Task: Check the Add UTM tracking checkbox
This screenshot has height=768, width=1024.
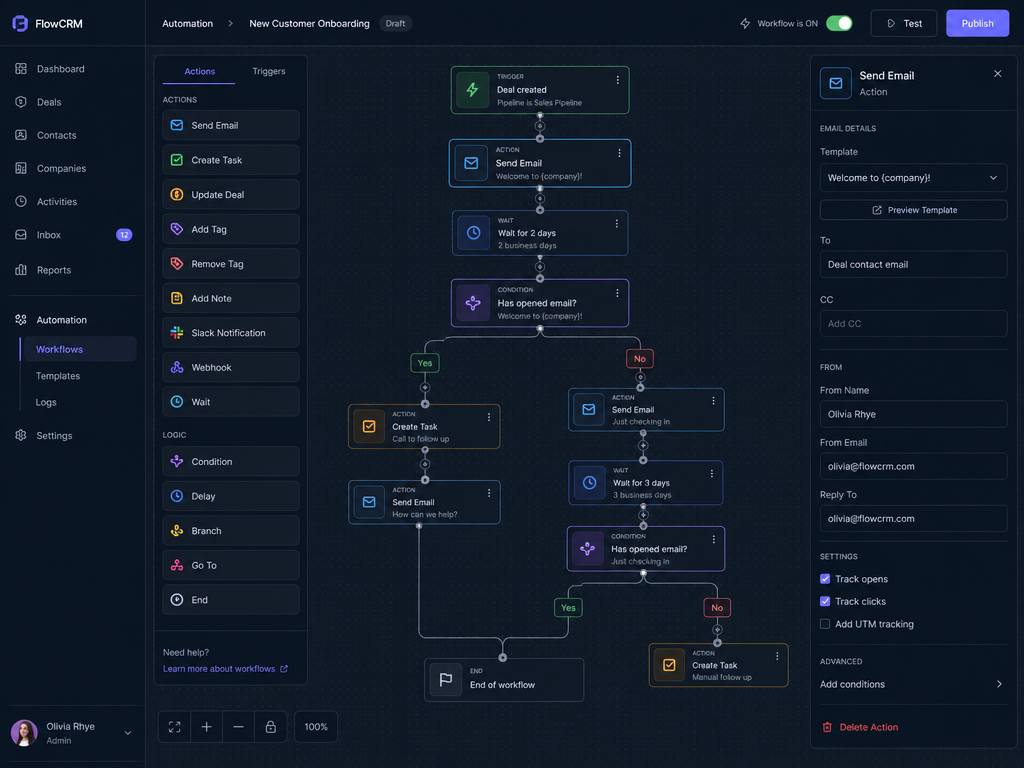Action: (825, 624)
